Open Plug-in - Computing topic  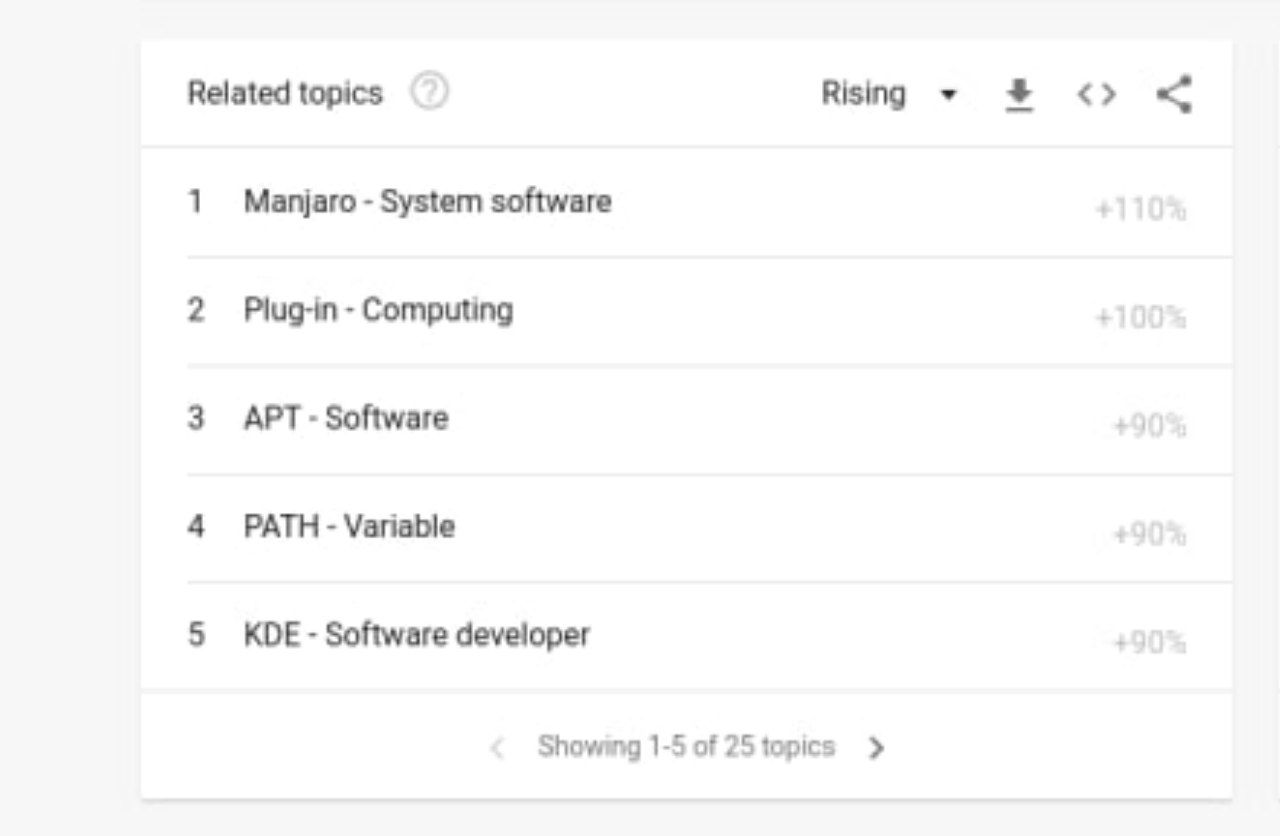[x=378, y=310]
